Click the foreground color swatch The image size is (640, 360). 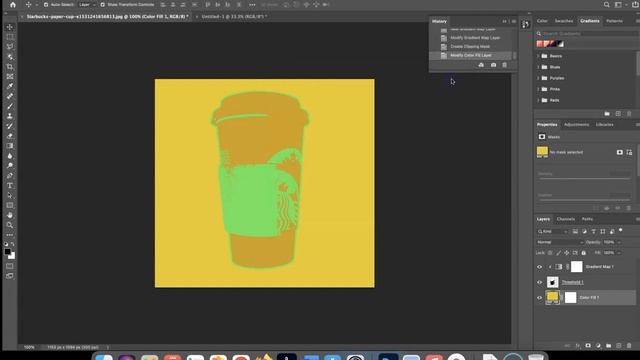point(7,252)
